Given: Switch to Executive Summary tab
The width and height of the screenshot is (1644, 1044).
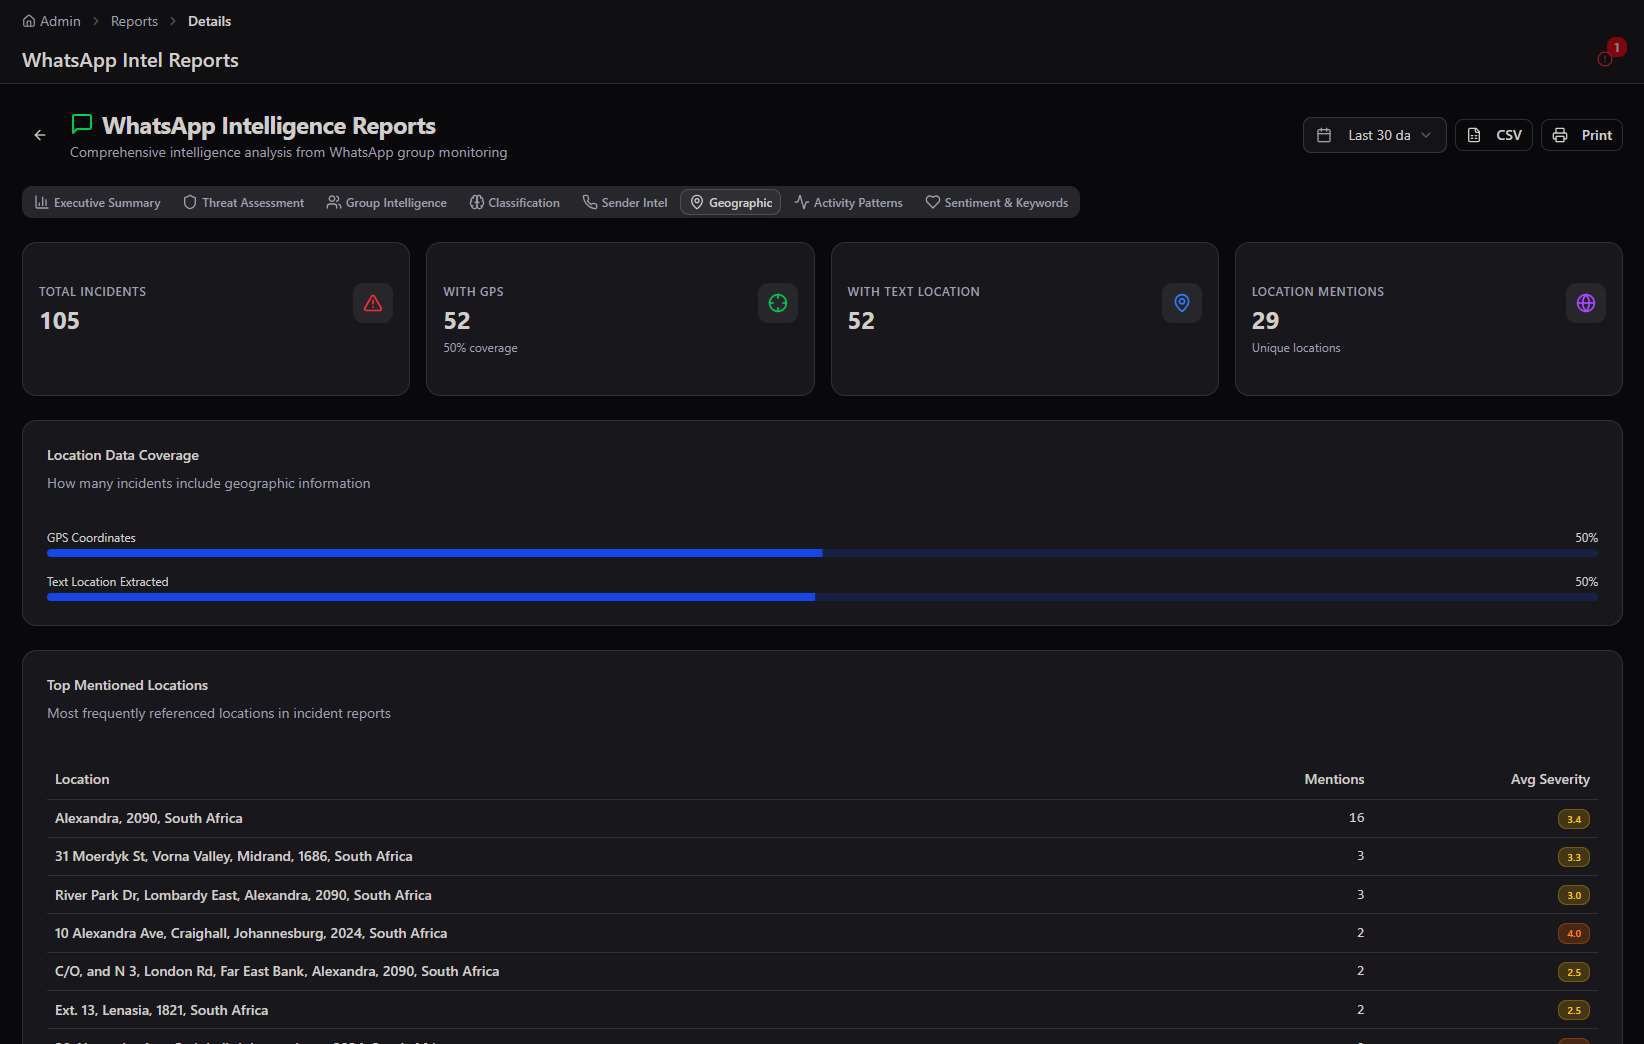Looking at the screenshot, I should [98, 202].
